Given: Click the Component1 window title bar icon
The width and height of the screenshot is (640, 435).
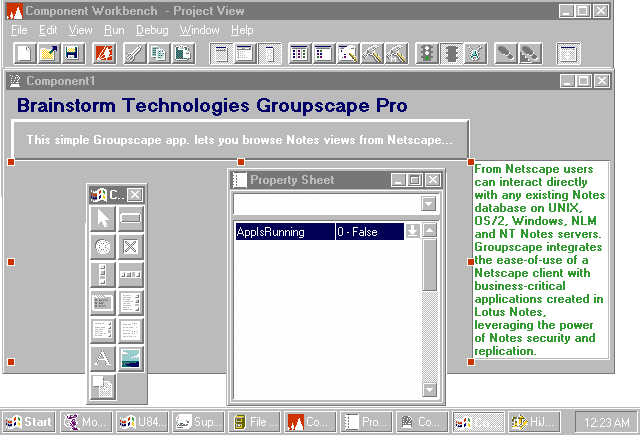Looking at the screenshot, I should [x=15, y=81].
